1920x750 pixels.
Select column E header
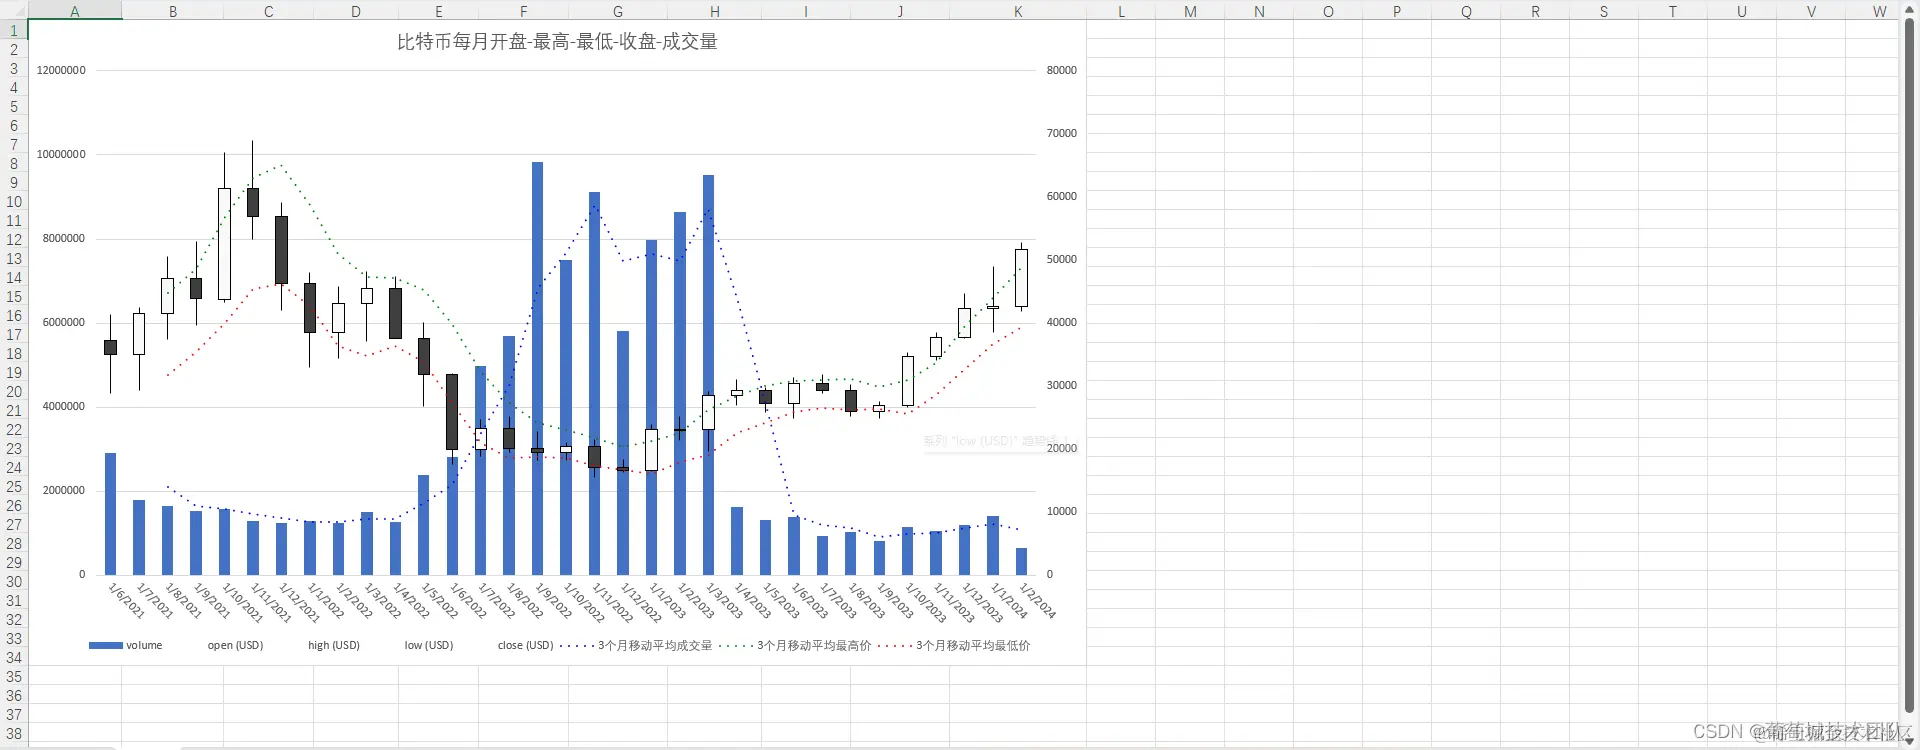point(439,12)
